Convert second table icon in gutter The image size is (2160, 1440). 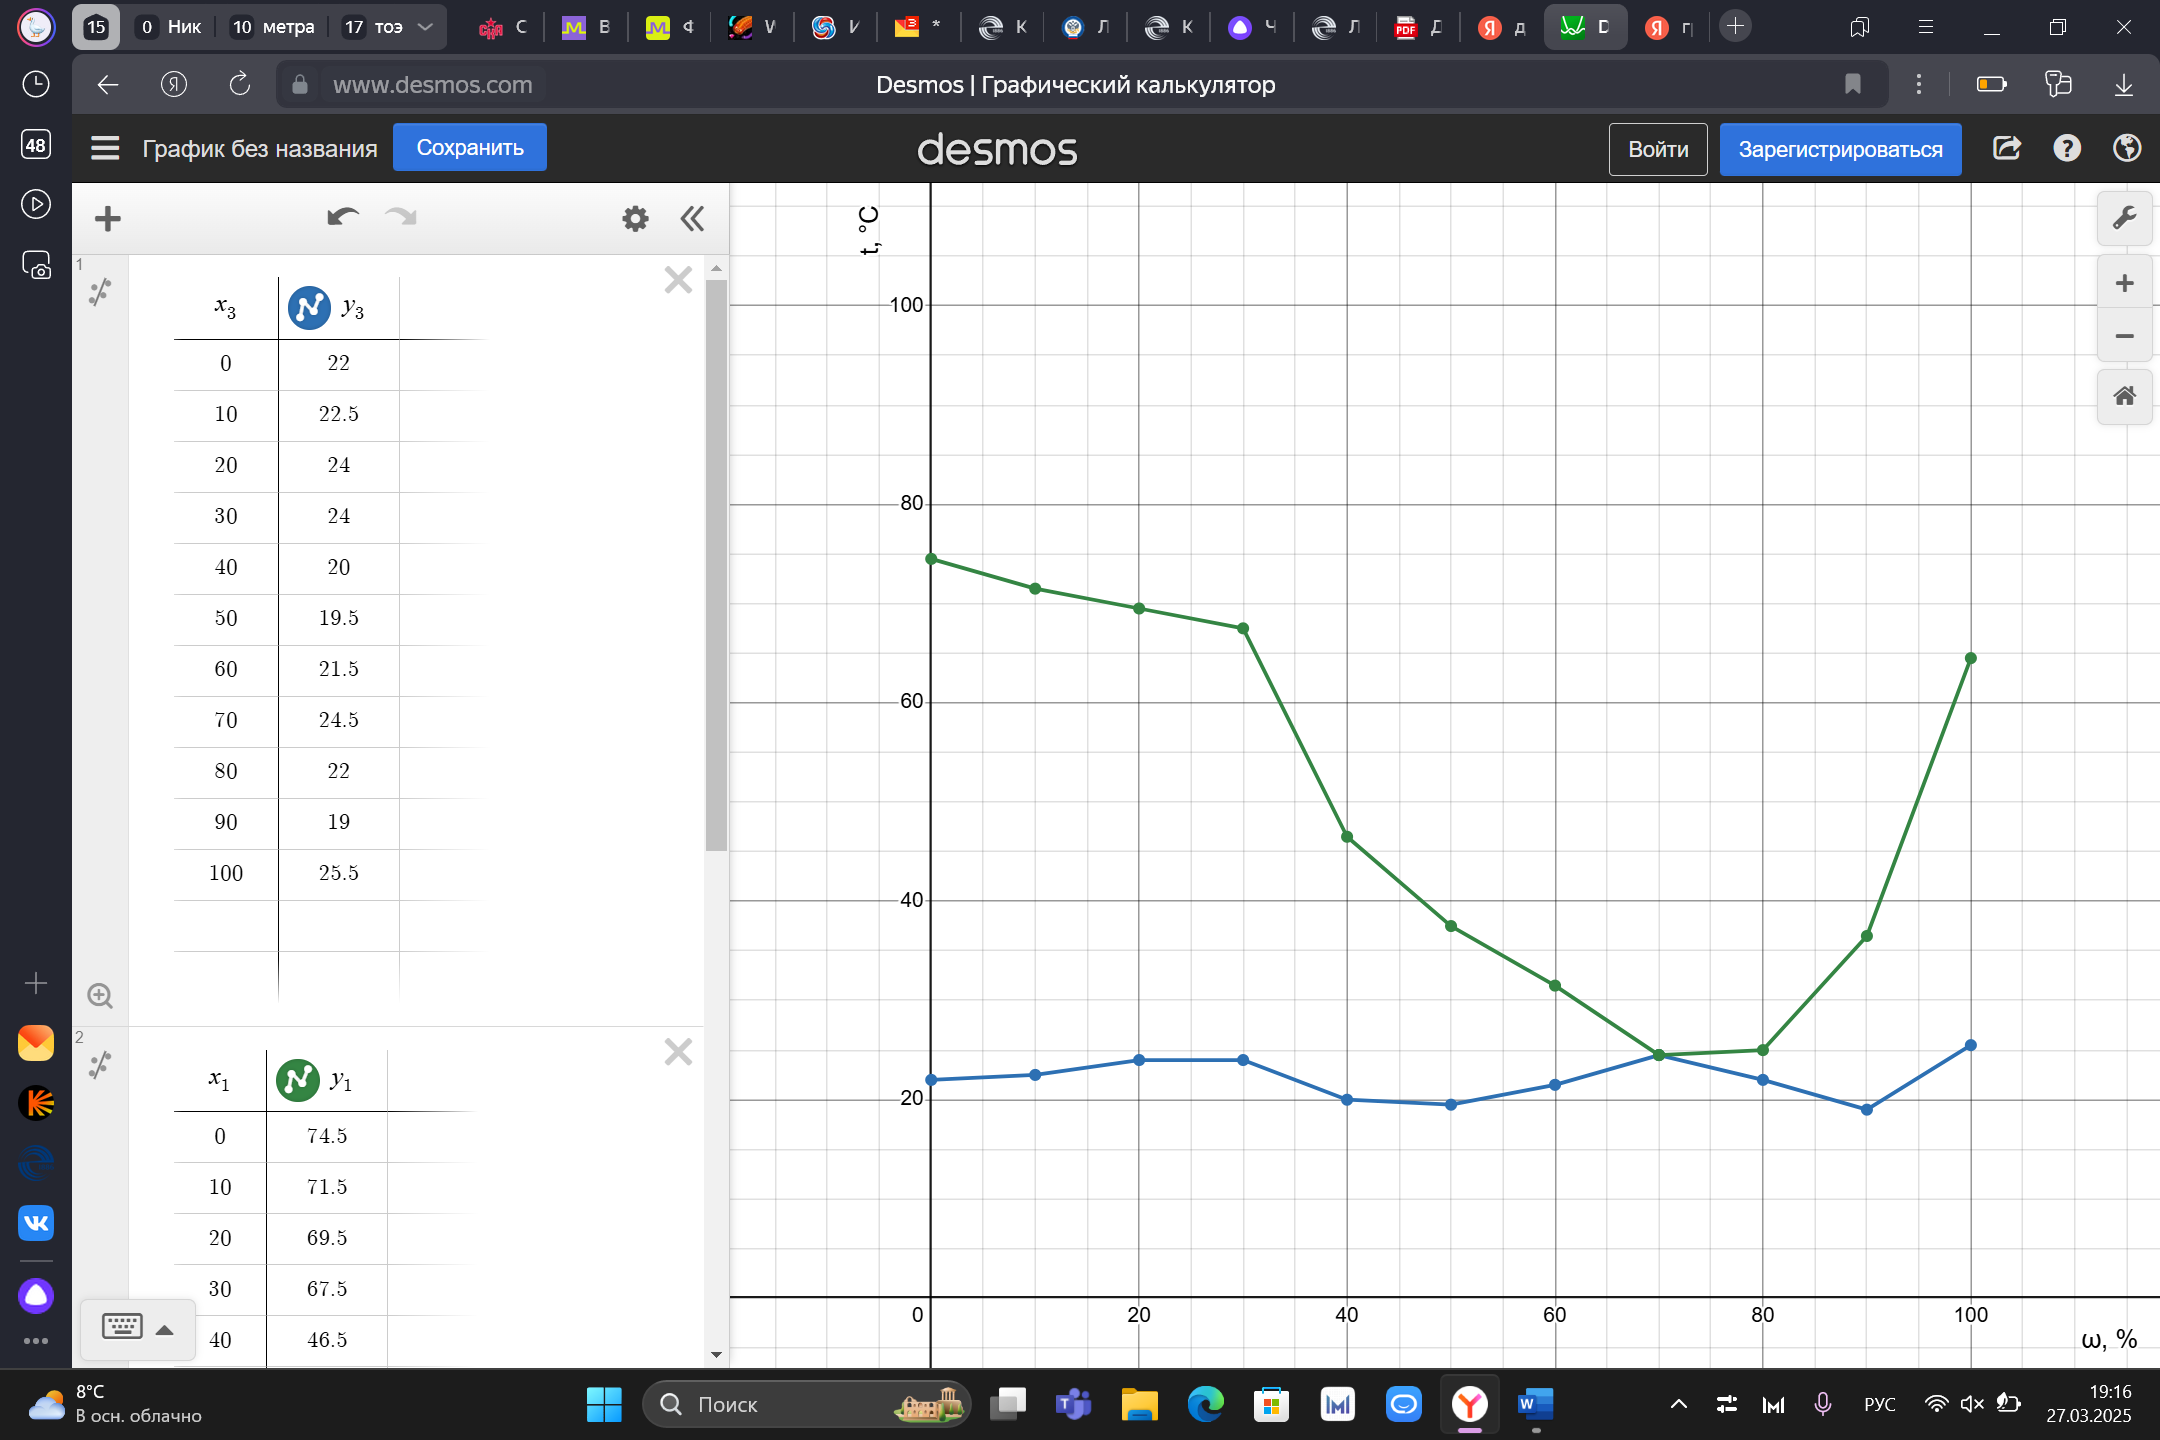(x=100, y=1066)
